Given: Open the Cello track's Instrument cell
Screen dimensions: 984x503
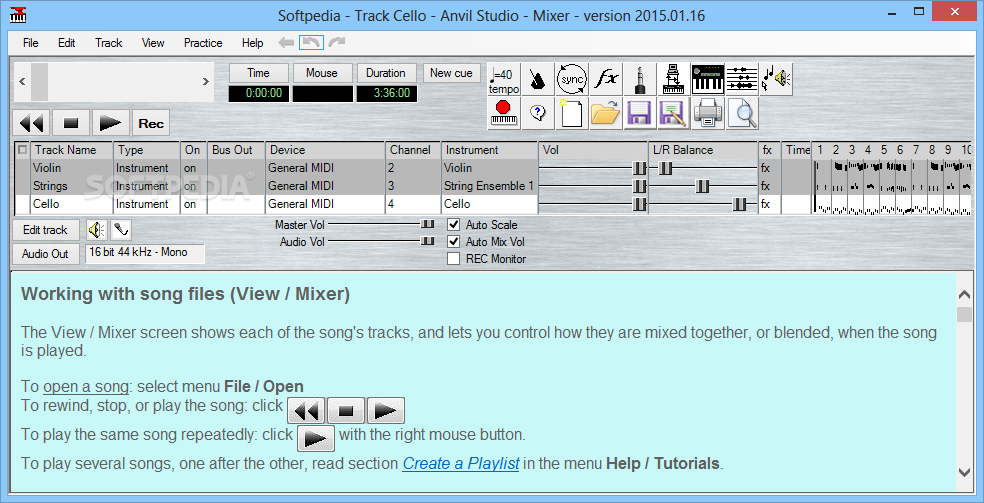Looking at the screenshot, I should pyautogui.click(x=489, y=204).
